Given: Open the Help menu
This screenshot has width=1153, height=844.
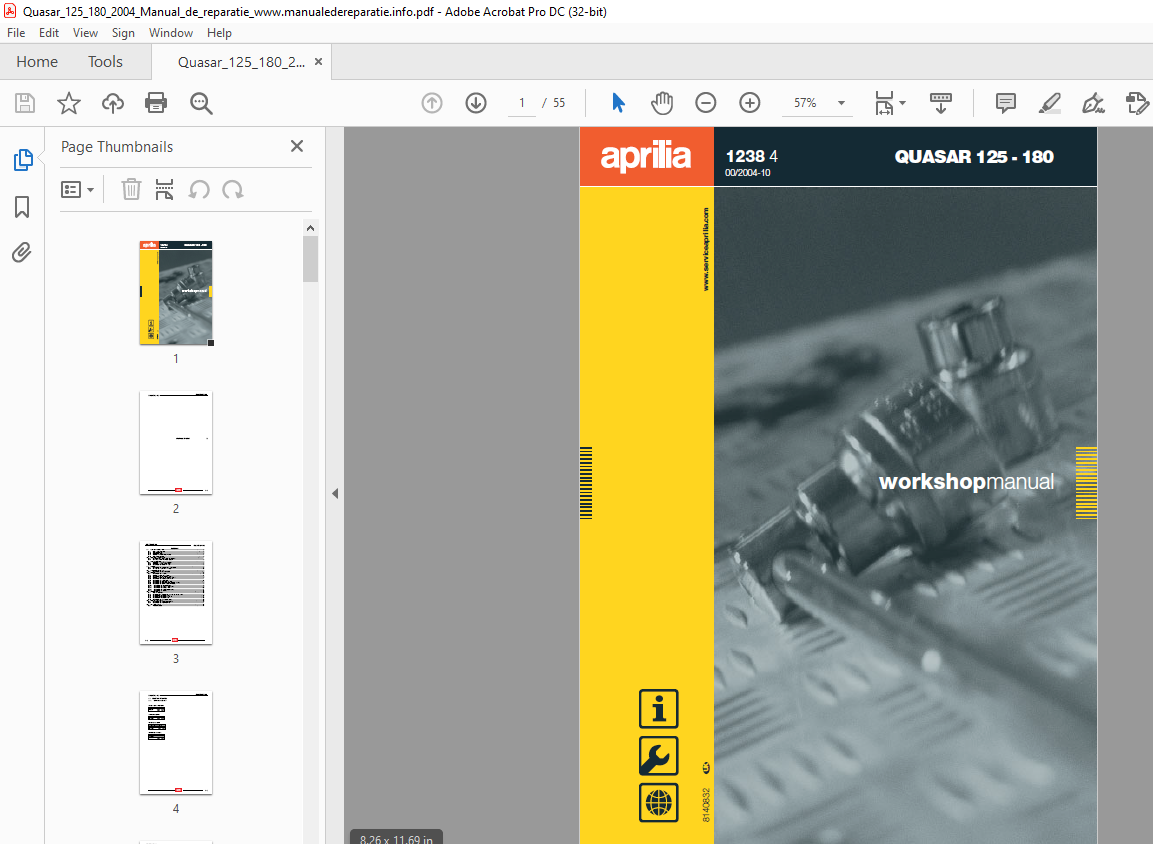Looking at the screenshot, I should pos(219,32).
